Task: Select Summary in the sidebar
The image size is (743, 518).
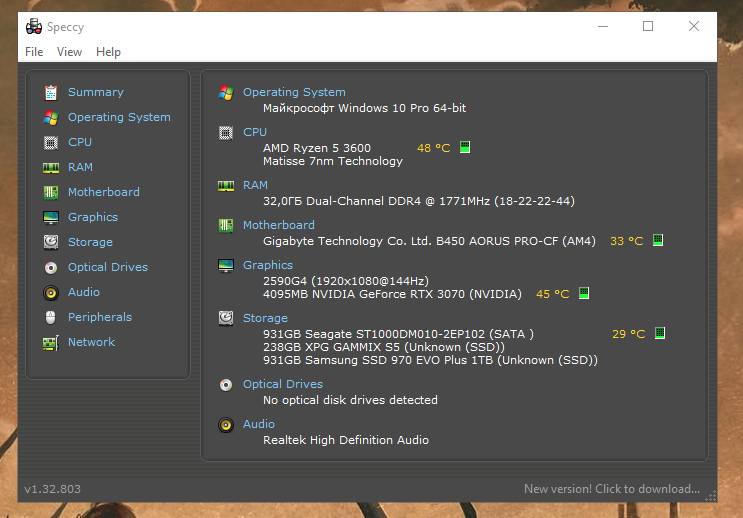Action: pyautogui.click(x=96, y=92)
